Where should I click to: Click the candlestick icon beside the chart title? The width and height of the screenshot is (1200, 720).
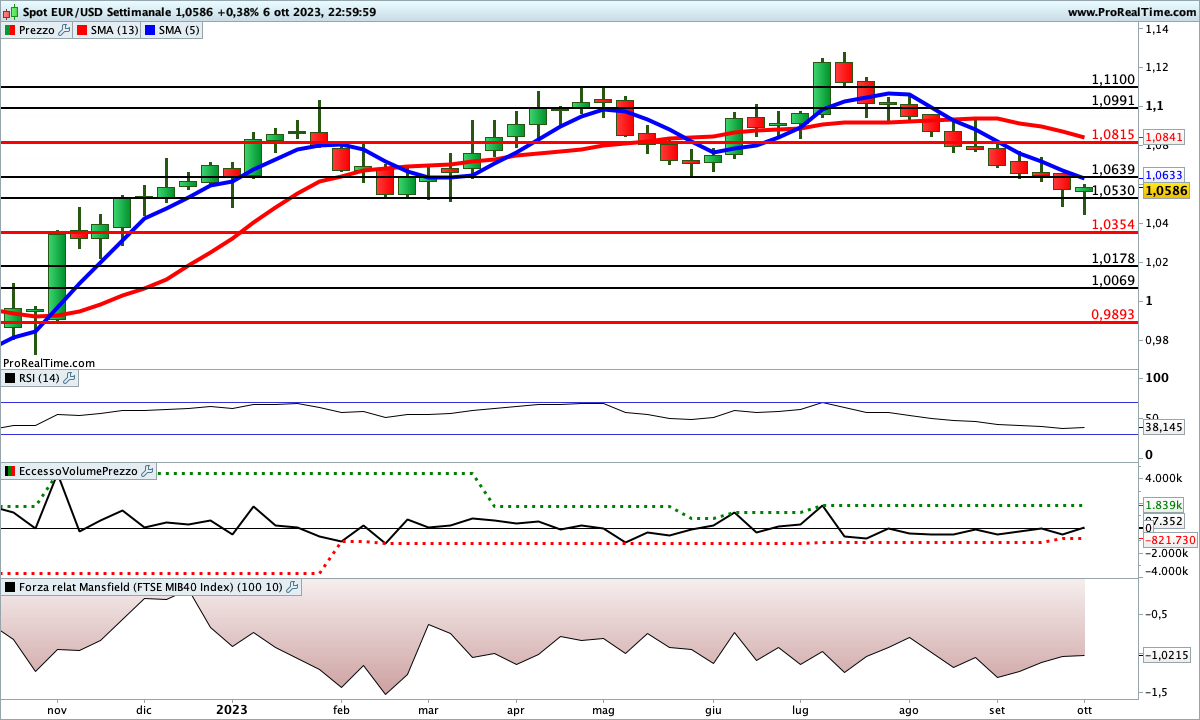10,12
